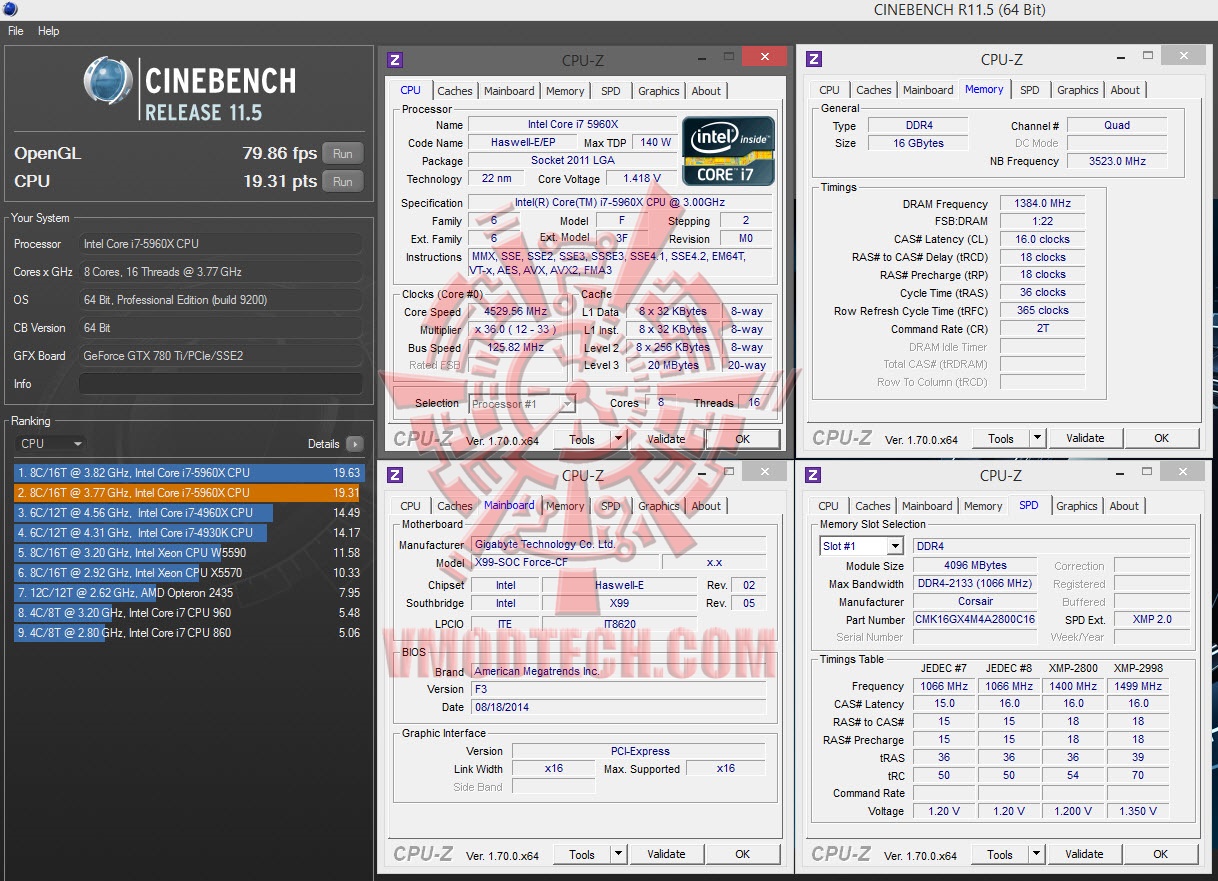The image size is (1218, 881).
Task: Click OK in CPU window
Action: click(x=742, y=439)
